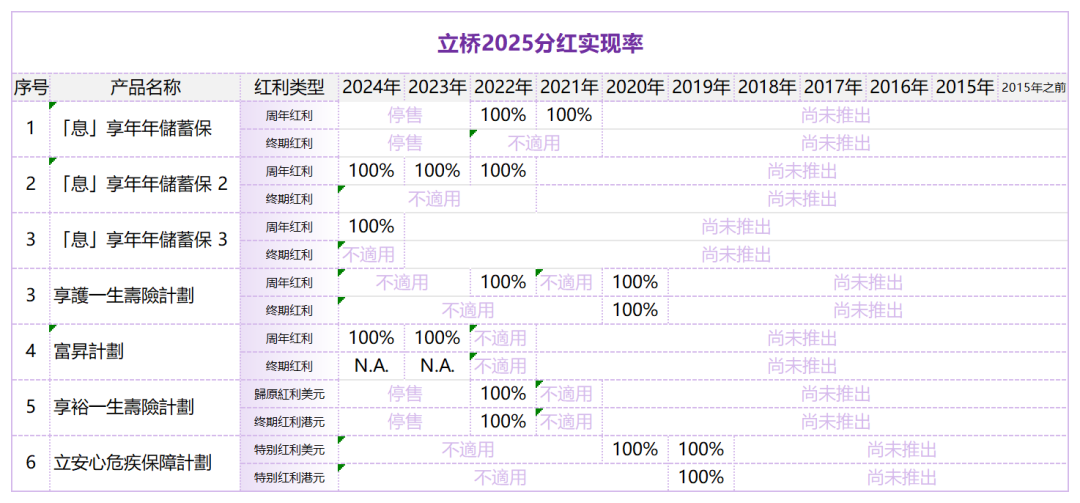Click 2021年 不適用 in 歸原紅利美元 row
1080x503 pixels.
point(570,394)
